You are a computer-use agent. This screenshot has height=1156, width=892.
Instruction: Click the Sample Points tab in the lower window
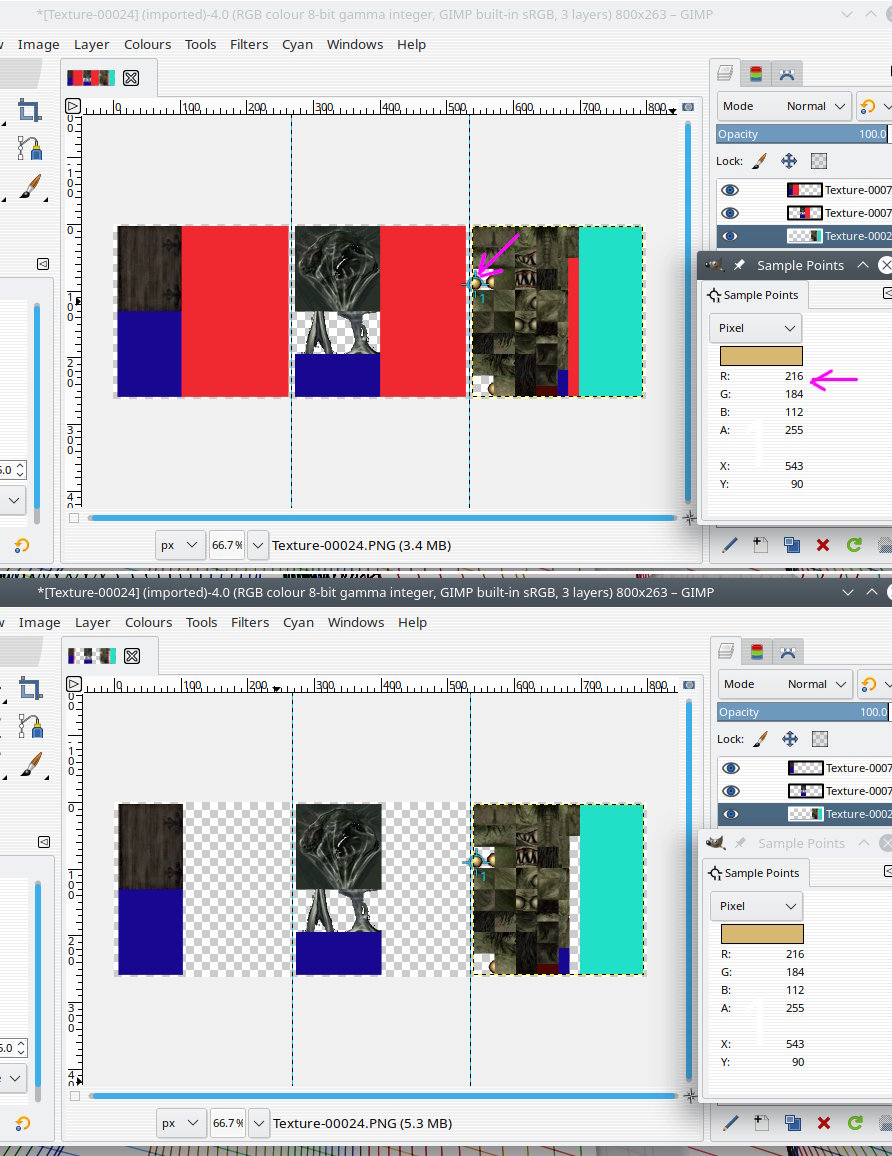click(754, 873)
